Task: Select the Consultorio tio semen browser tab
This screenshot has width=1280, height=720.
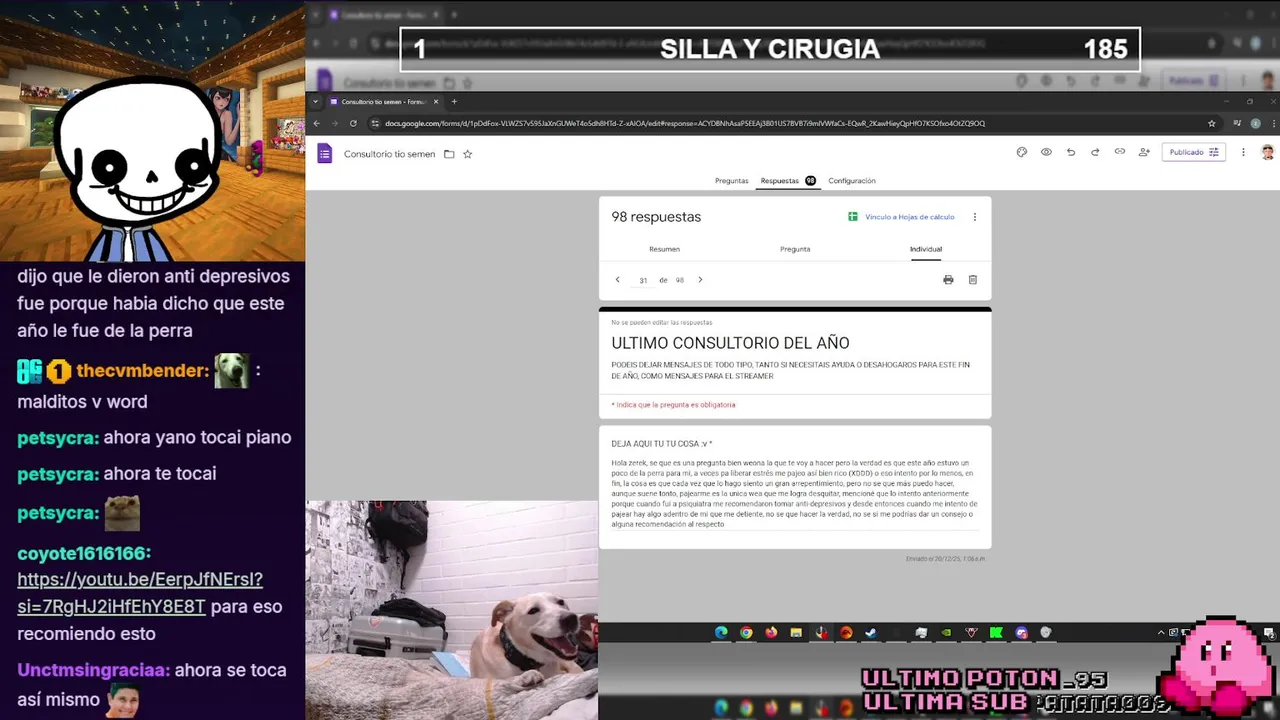Action: 384,101
